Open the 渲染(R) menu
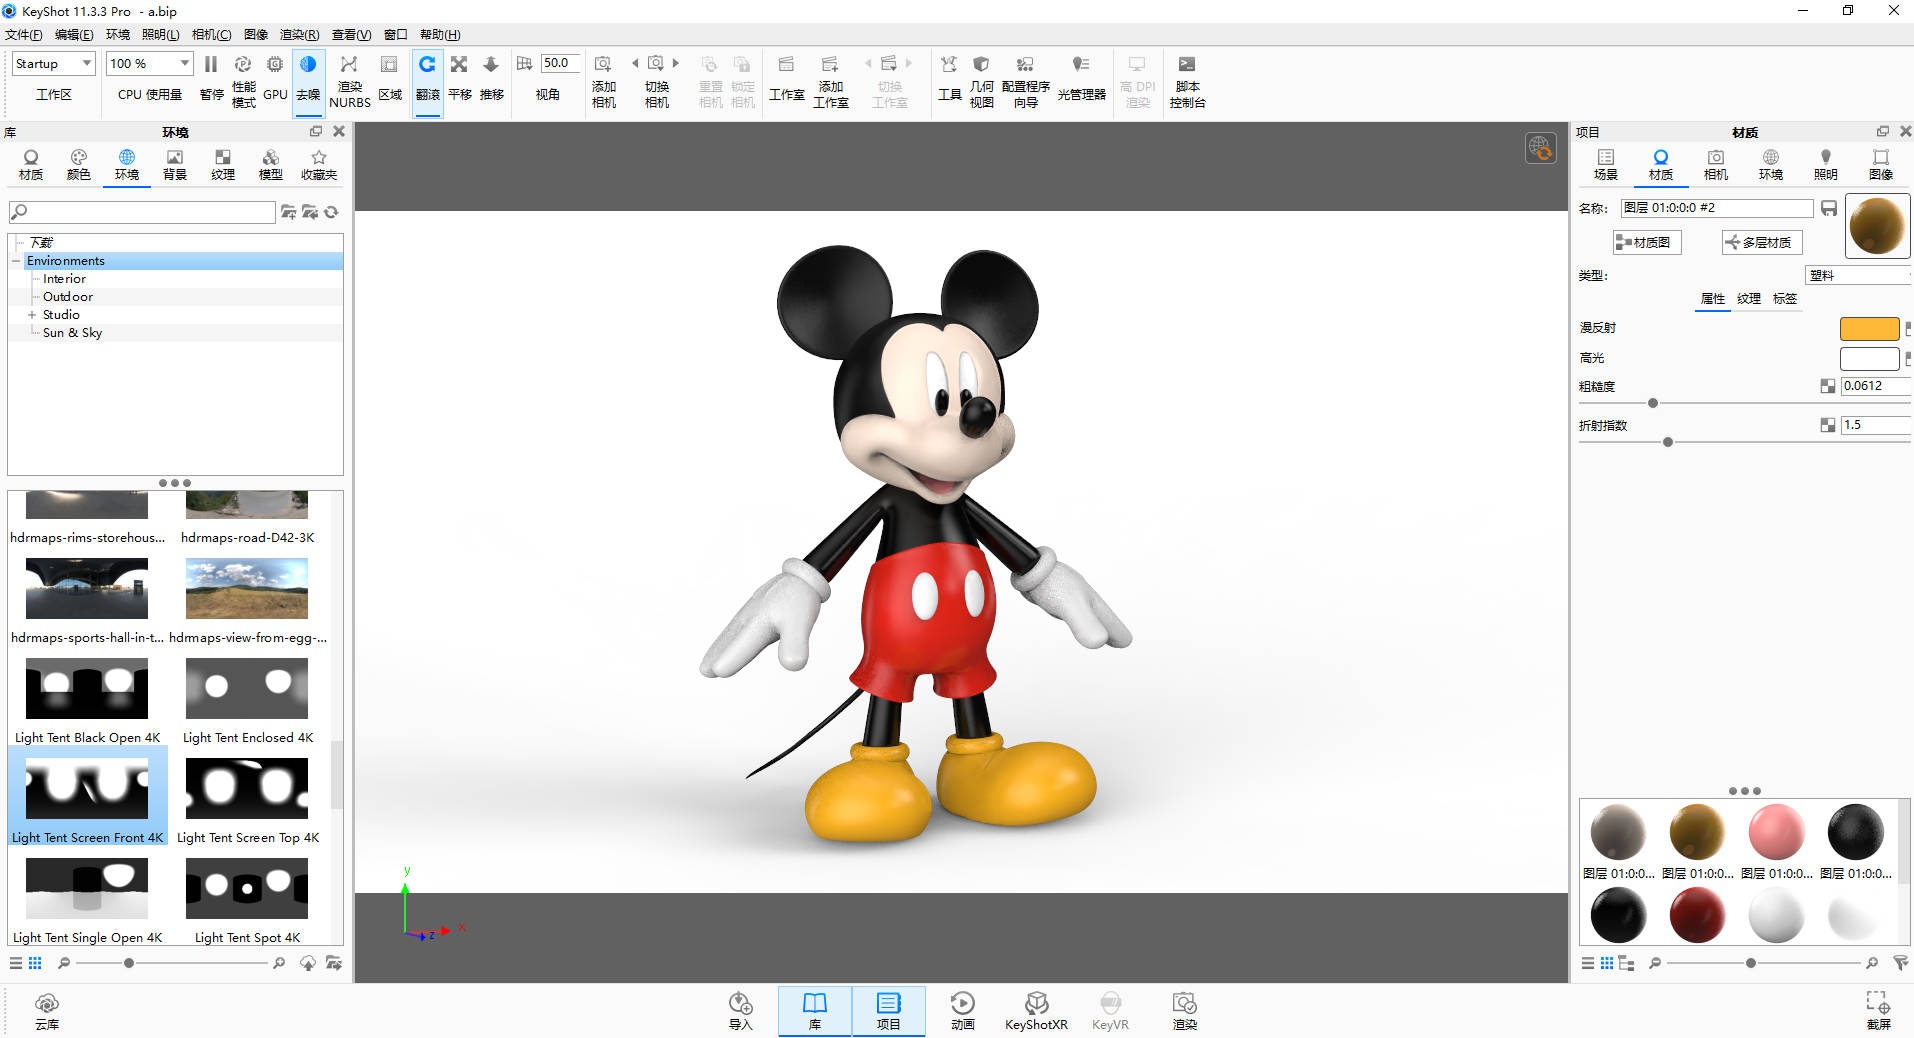This screenshot has width=1914, height=1038. pyautogui.click(x=299, y=34)
